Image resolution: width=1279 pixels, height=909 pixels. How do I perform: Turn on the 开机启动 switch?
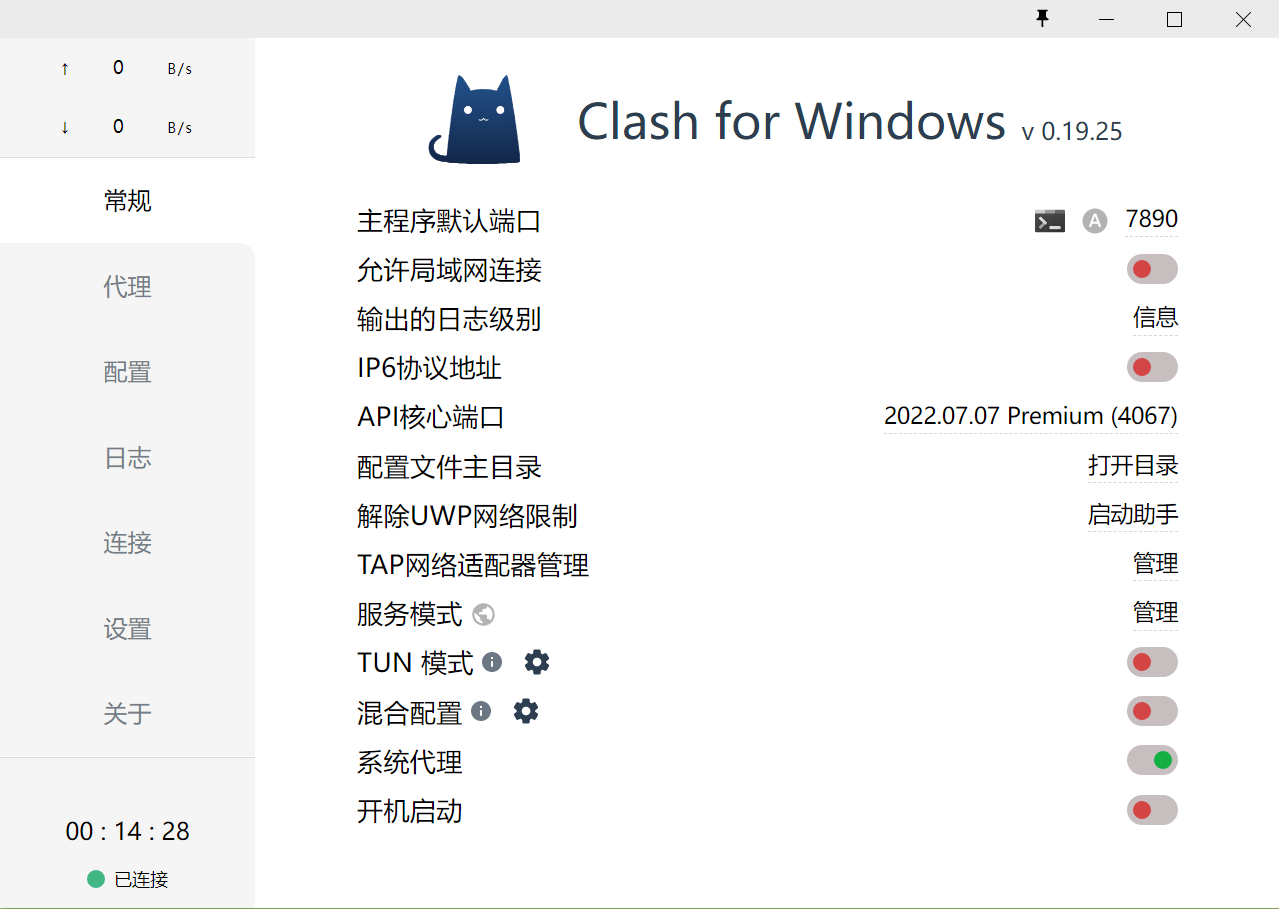[1152, 810]
